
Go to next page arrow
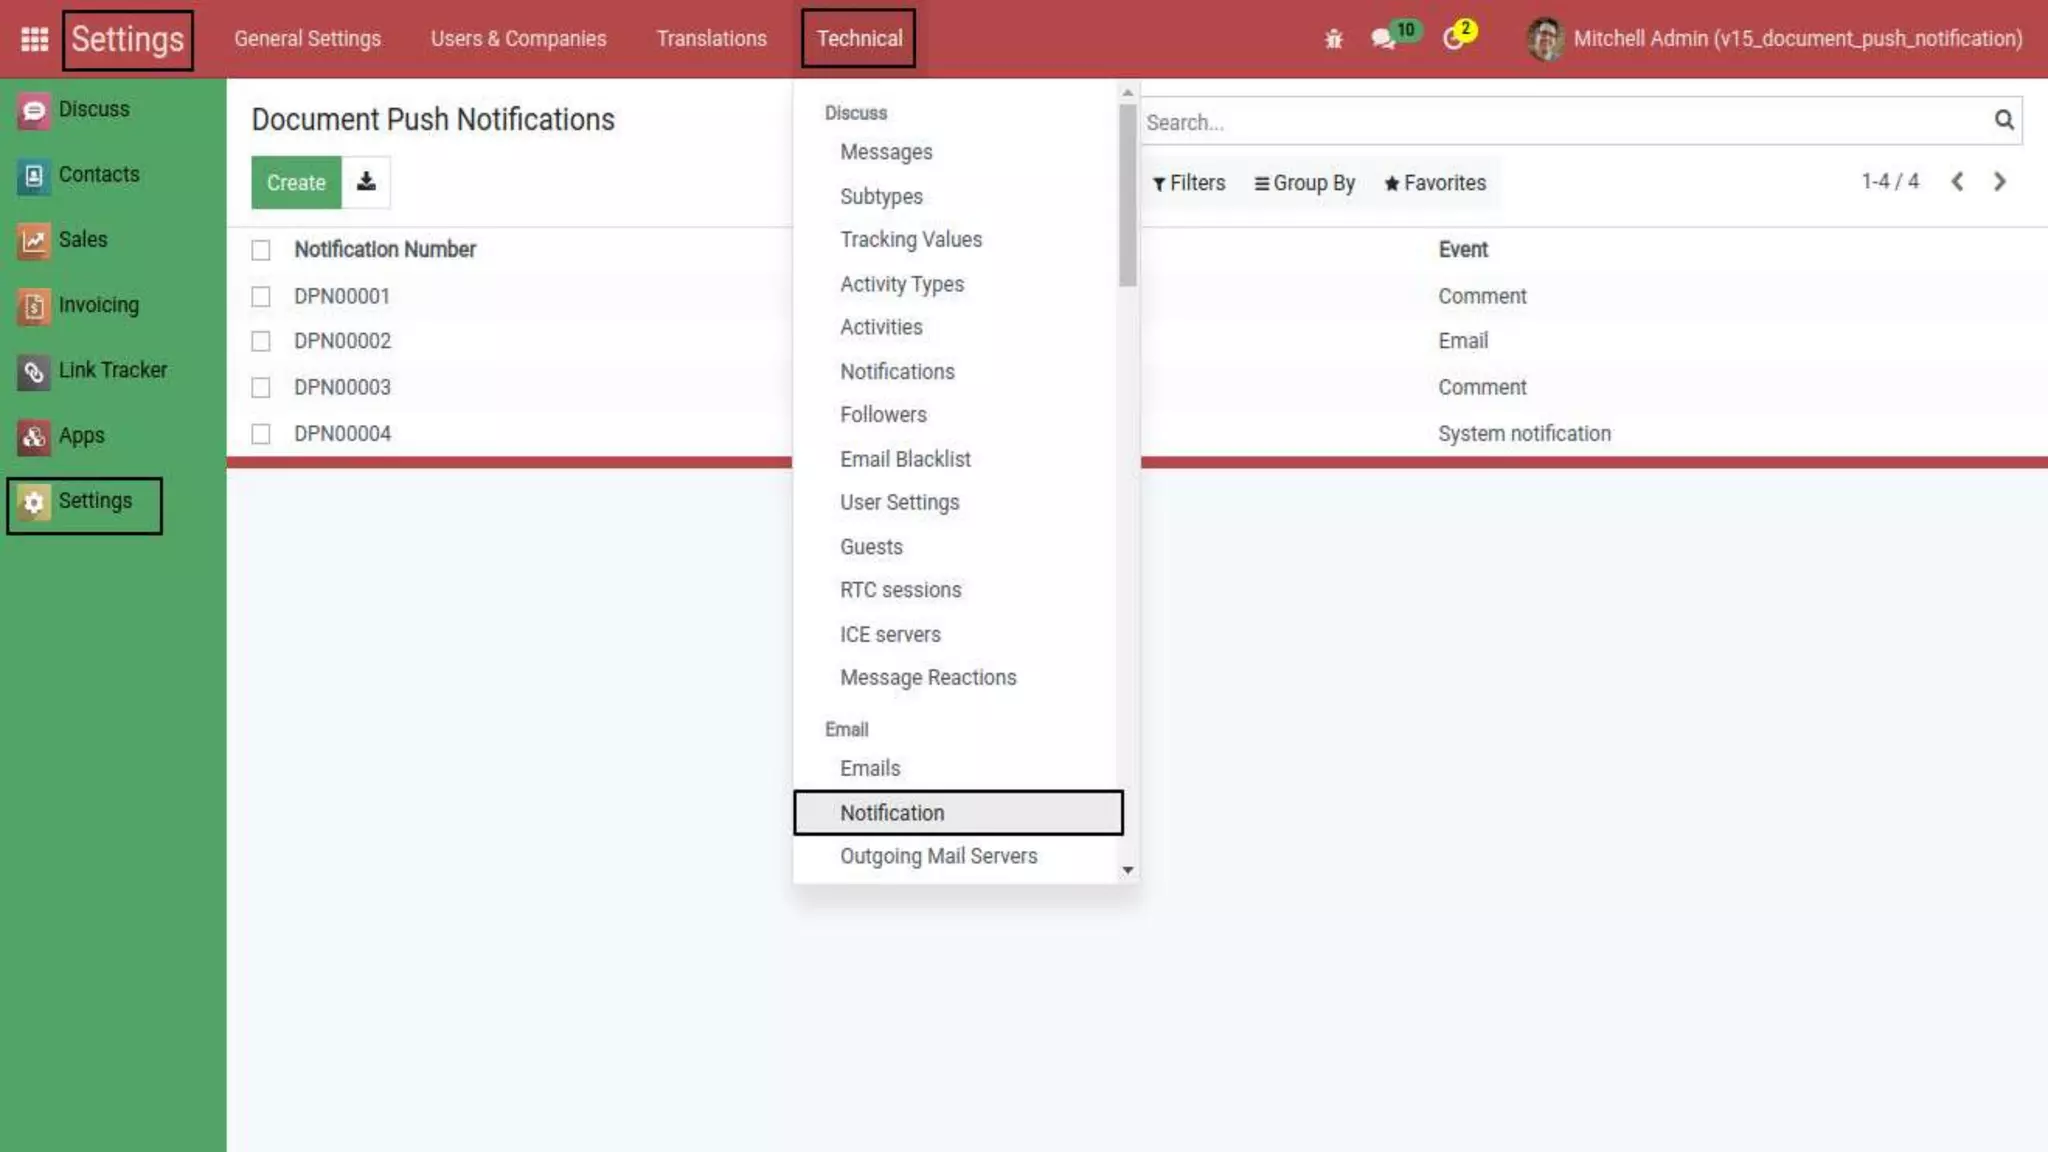(x=1999, y=182)
